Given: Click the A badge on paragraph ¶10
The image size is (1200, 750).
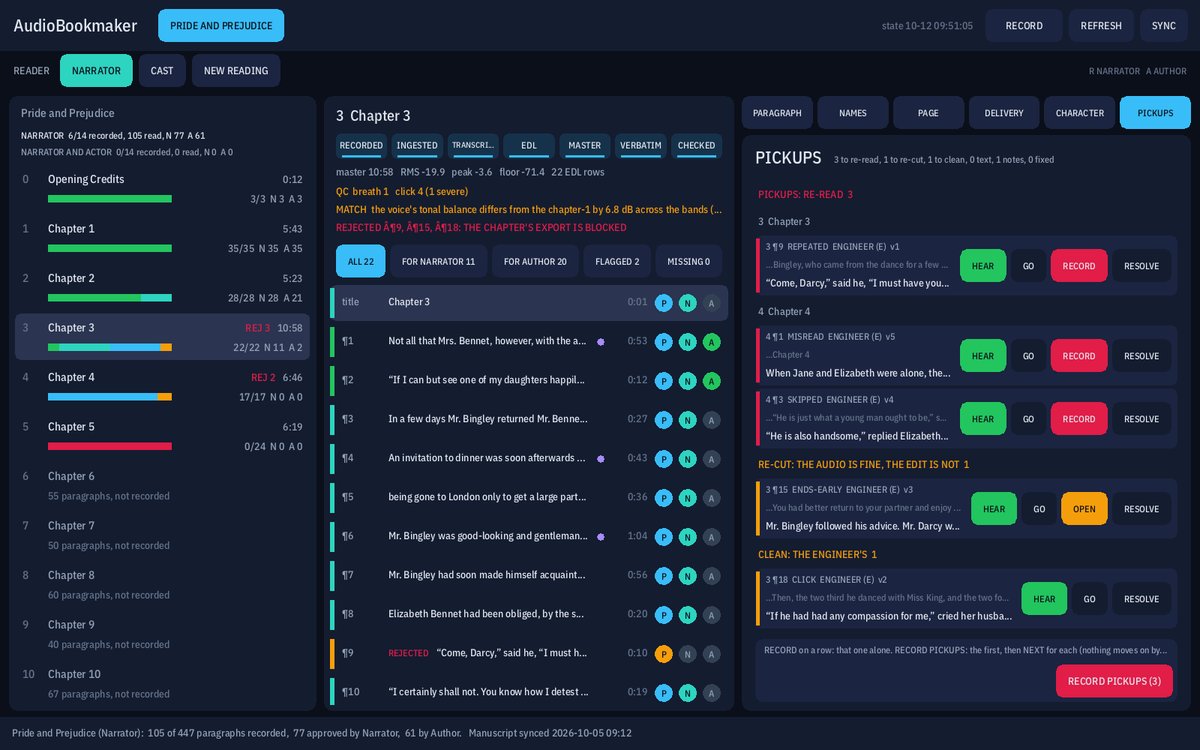Looking at the screenshot, I should (712, 692).
